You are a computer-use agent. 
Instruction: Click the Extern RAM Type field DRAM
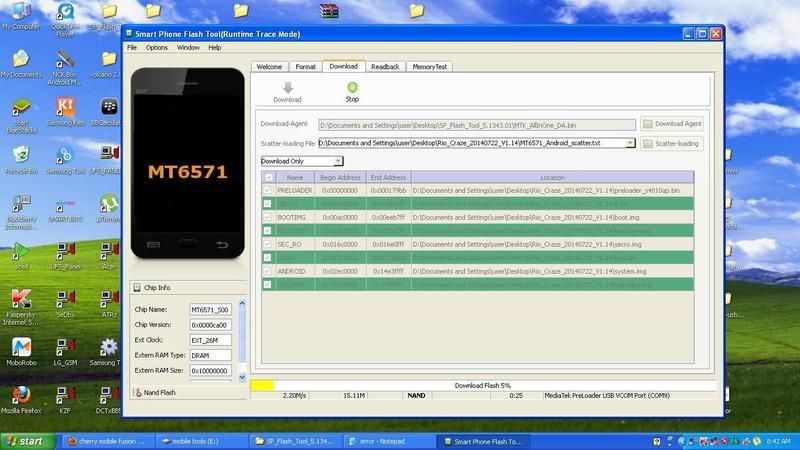[x=210, y=356]
